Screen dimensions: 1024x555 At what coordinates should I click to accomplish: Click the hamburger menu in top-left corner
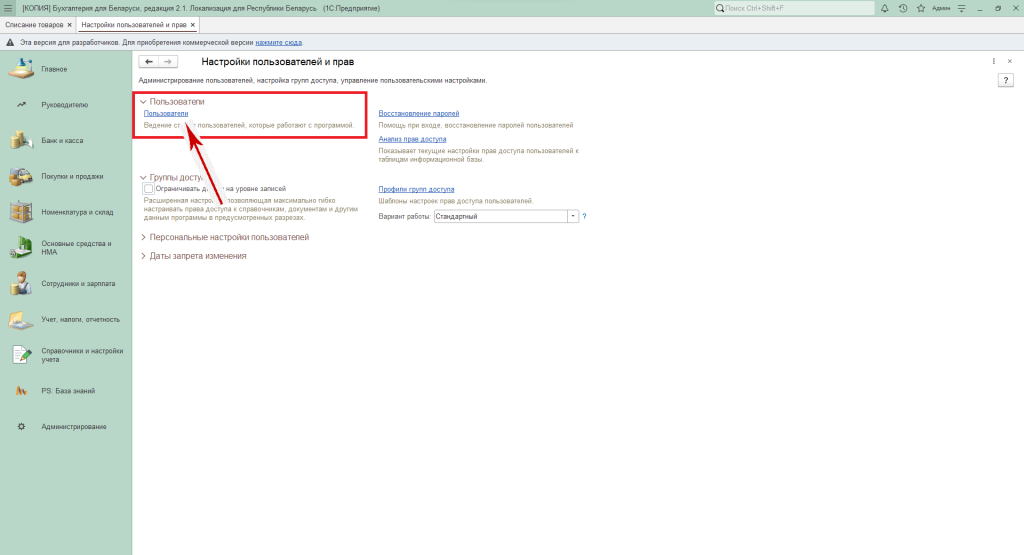click(9, 8)
